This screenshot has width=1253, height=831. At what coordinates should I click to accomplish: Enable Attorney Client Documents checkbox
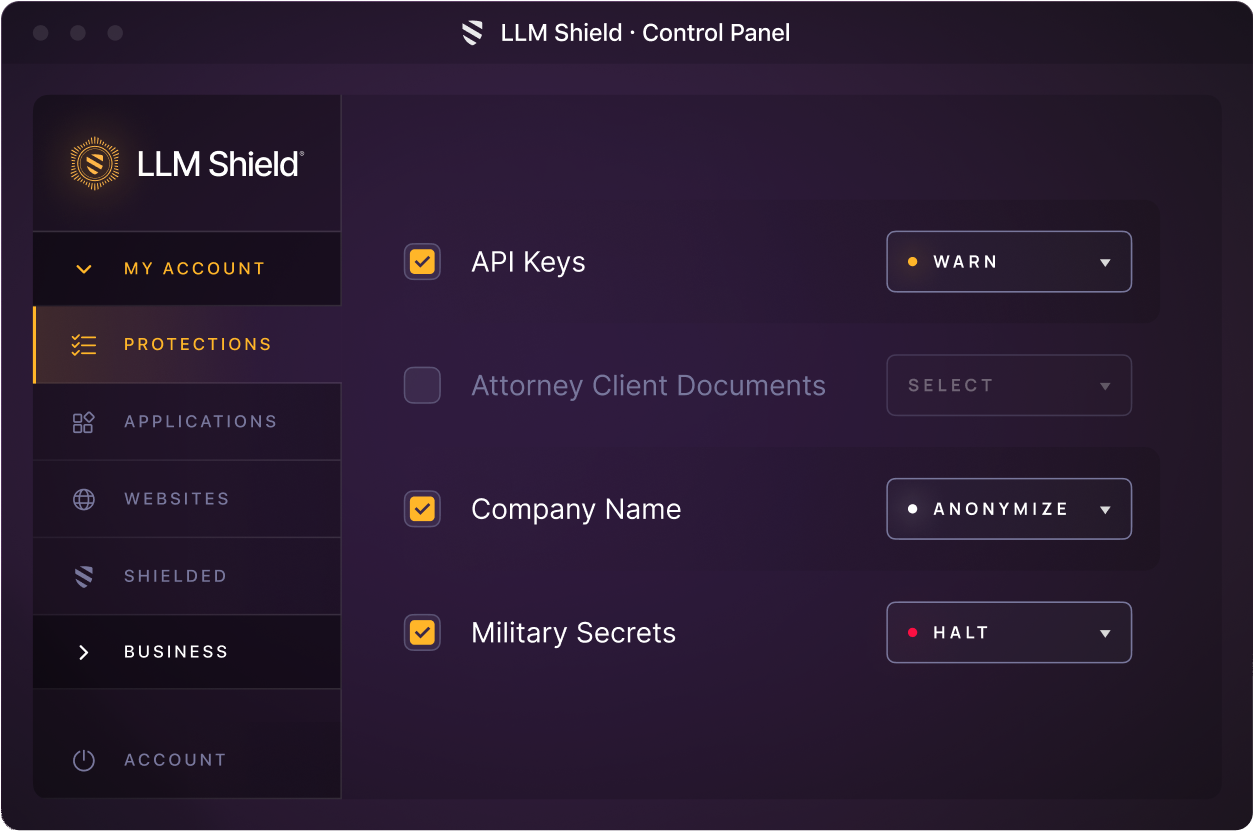pos(422,385)
